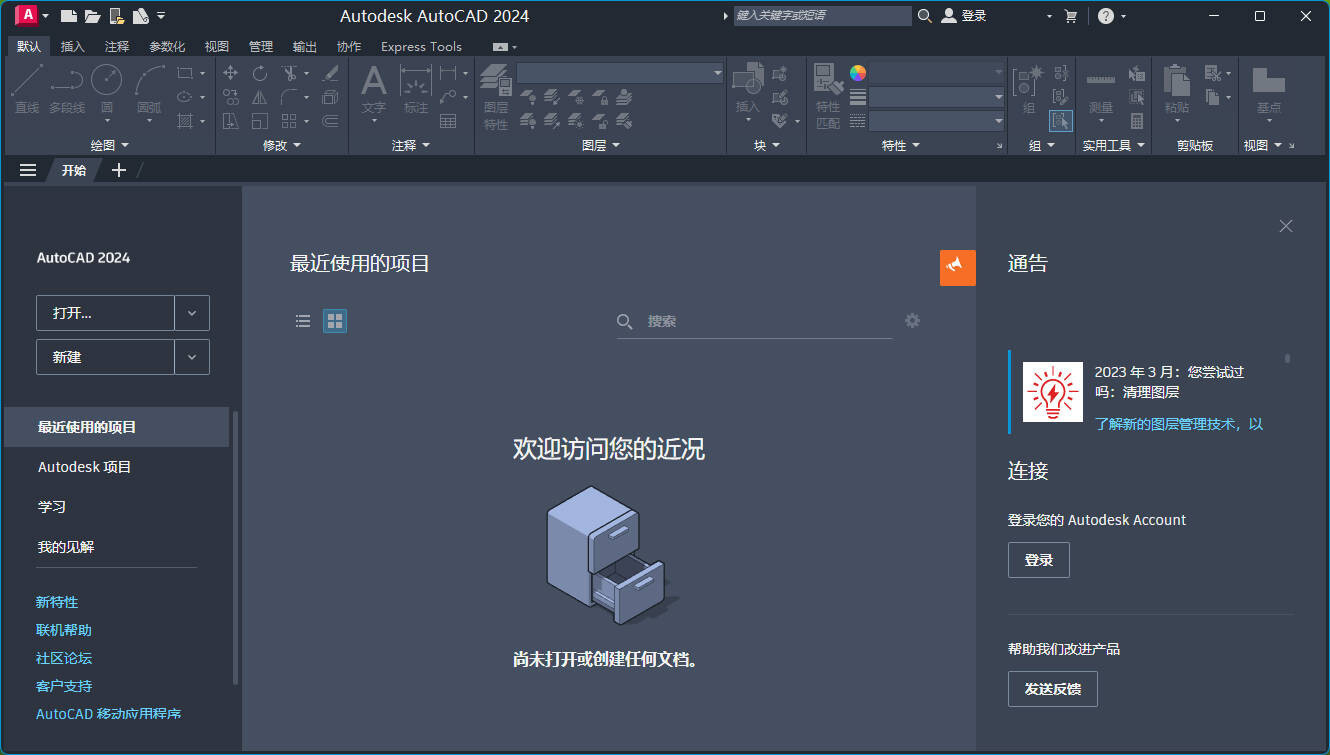This screenshot has width=1330, height=755.
Task: Select the Line (直线) tool
Action: (x=27, y=88)
